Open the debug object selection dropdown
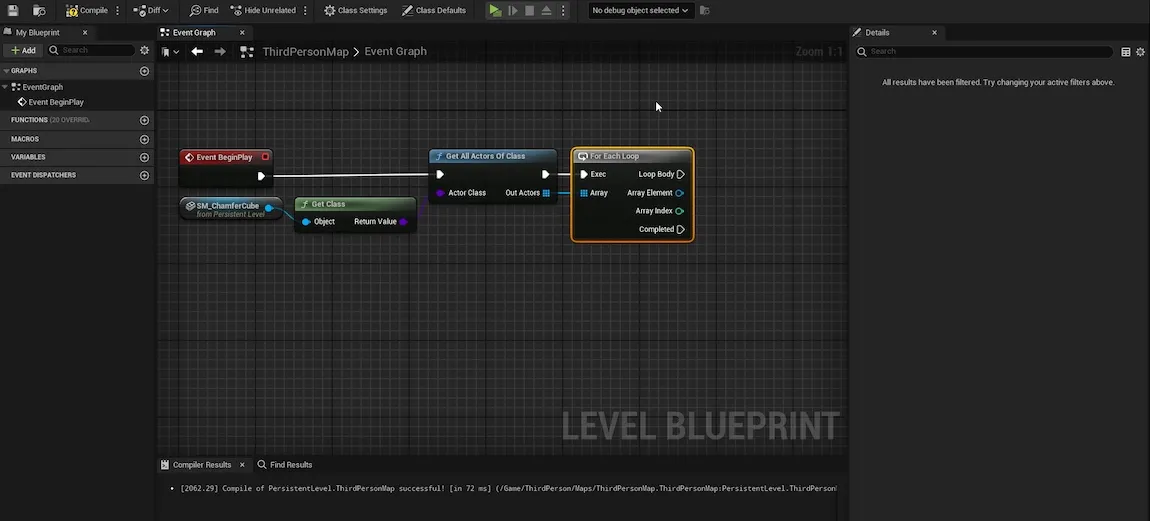 (640, 10)
